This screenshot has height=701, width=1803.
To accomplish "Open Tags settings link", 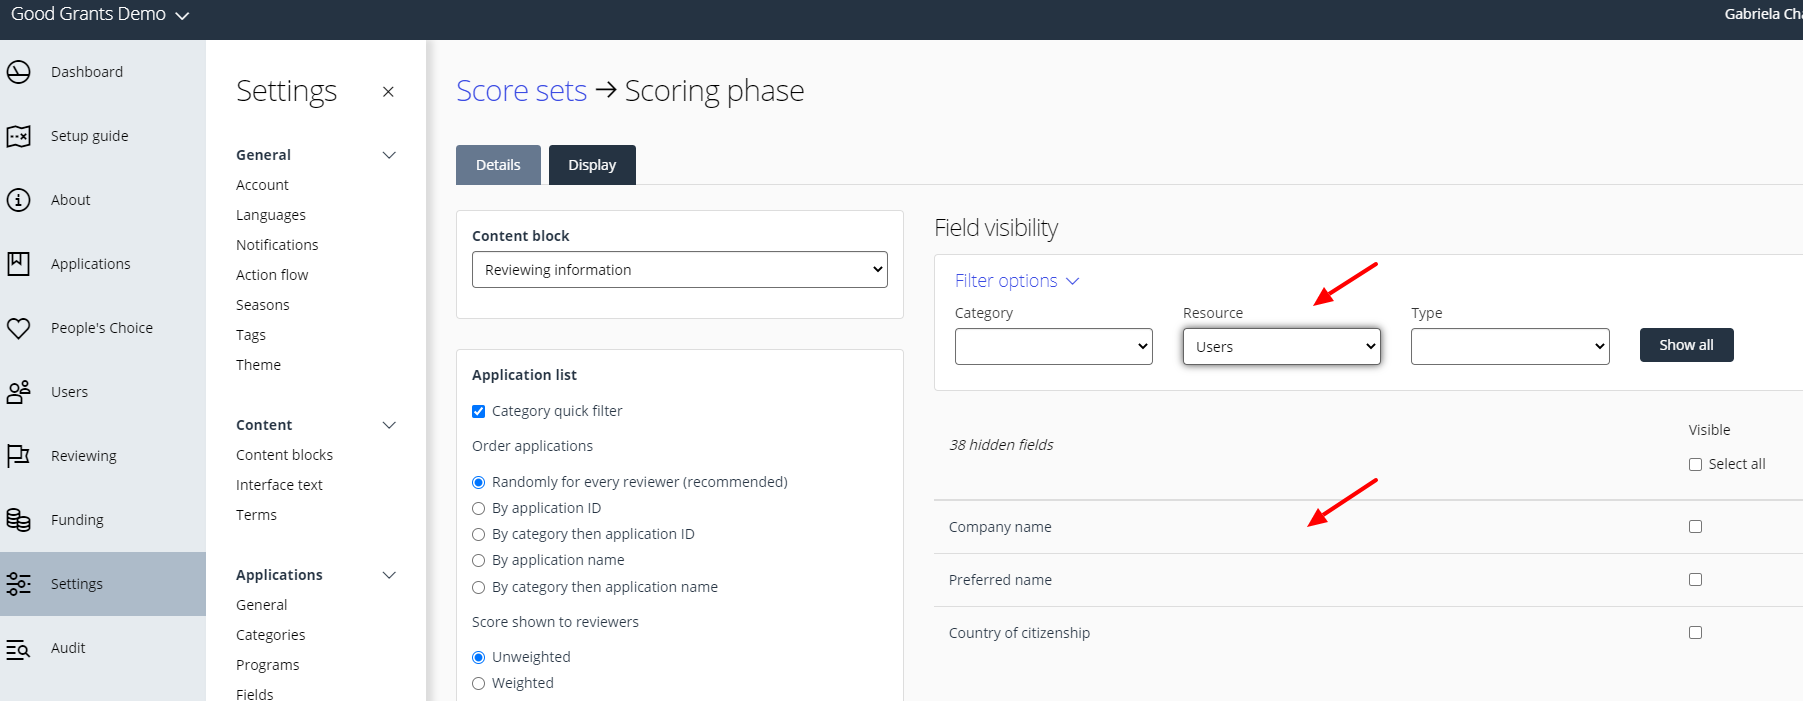I will coord(251,335).
